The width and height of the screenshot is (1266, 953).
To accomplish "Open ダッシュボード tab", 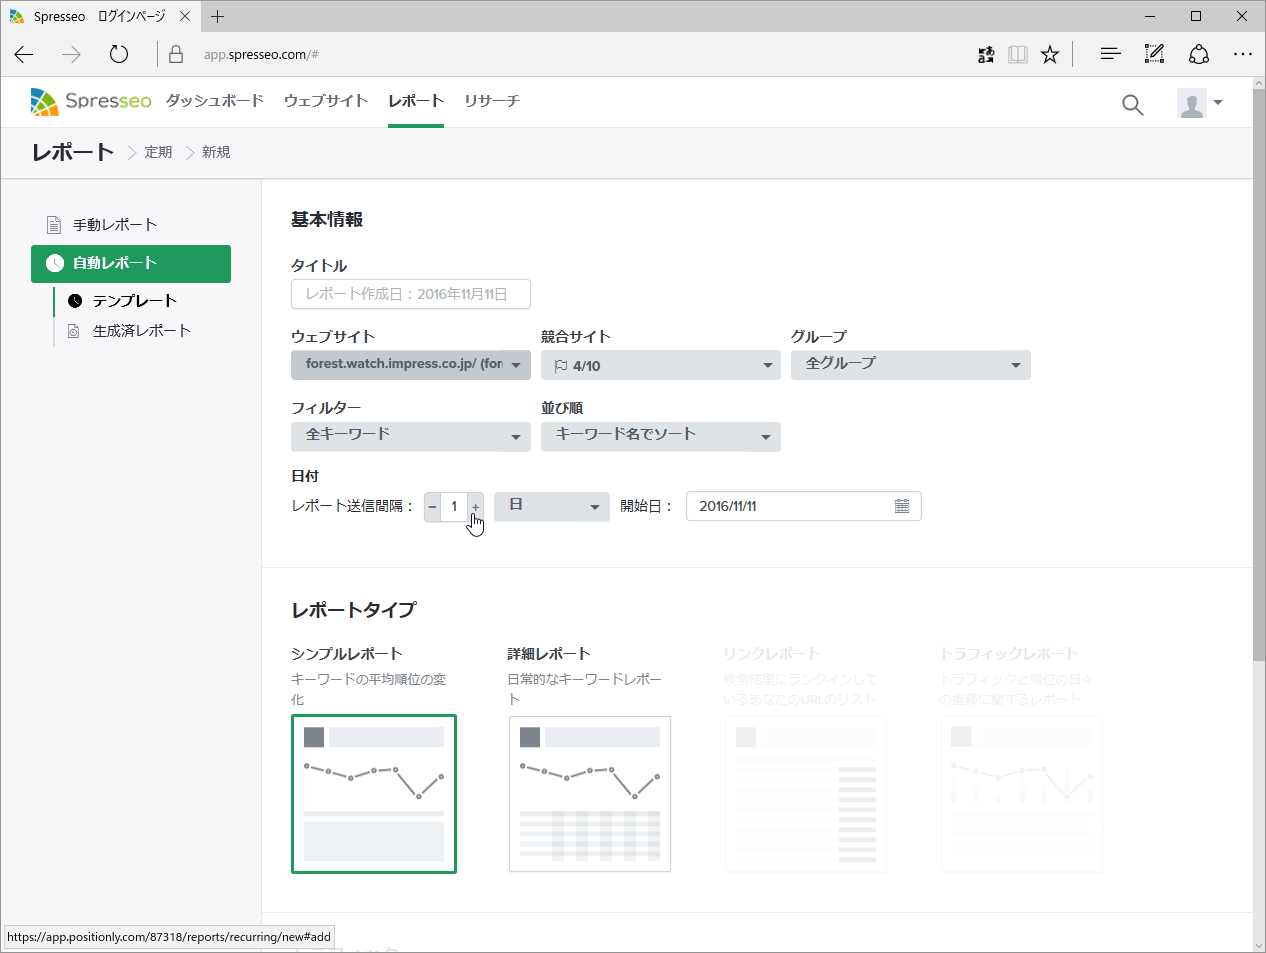I will point(215,101).
